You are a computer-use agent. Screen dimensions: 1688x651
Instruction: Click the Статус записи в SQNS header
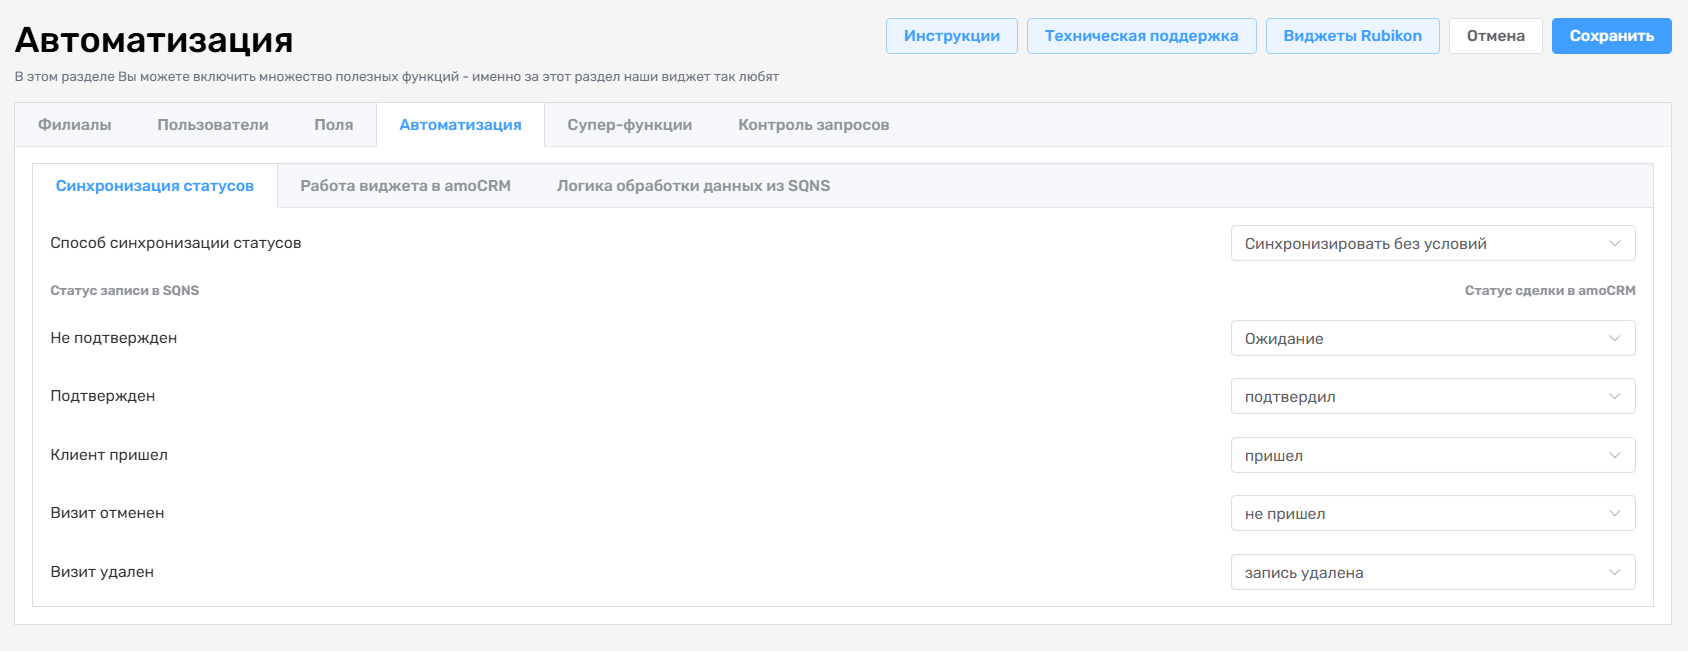pyautogui.click(x=125, y=291)
